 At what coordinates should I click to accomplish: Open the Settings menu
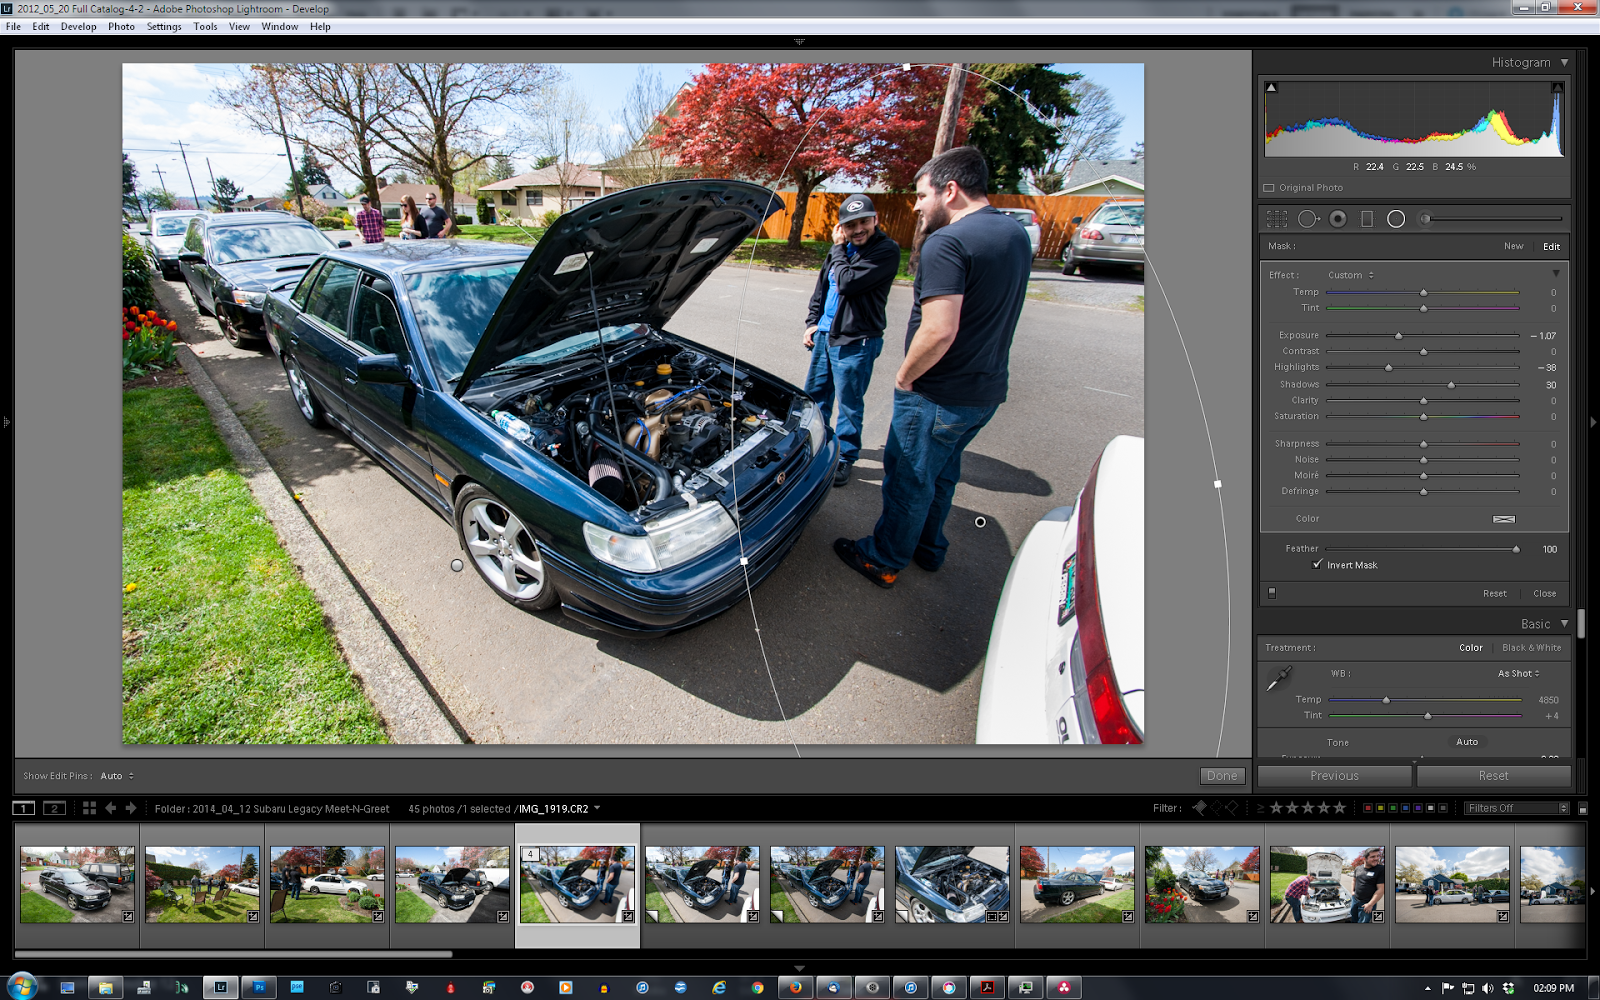[x=164, y=27]
